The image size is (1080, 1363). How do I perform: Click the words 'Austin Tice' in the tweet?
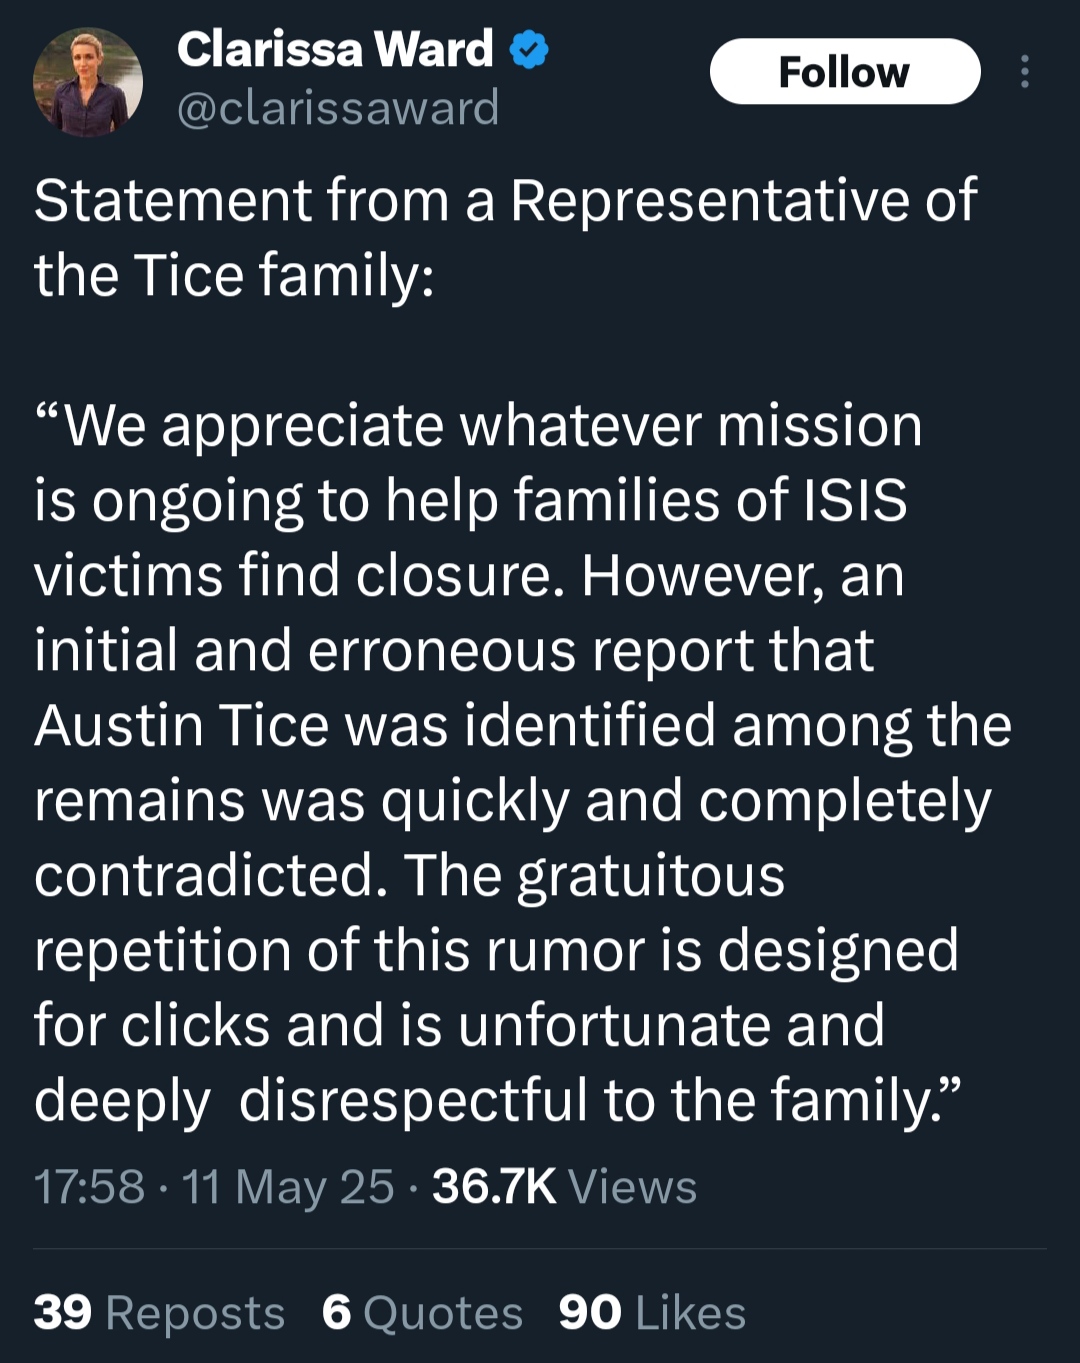pyautogui.click(x=181, y=725)
